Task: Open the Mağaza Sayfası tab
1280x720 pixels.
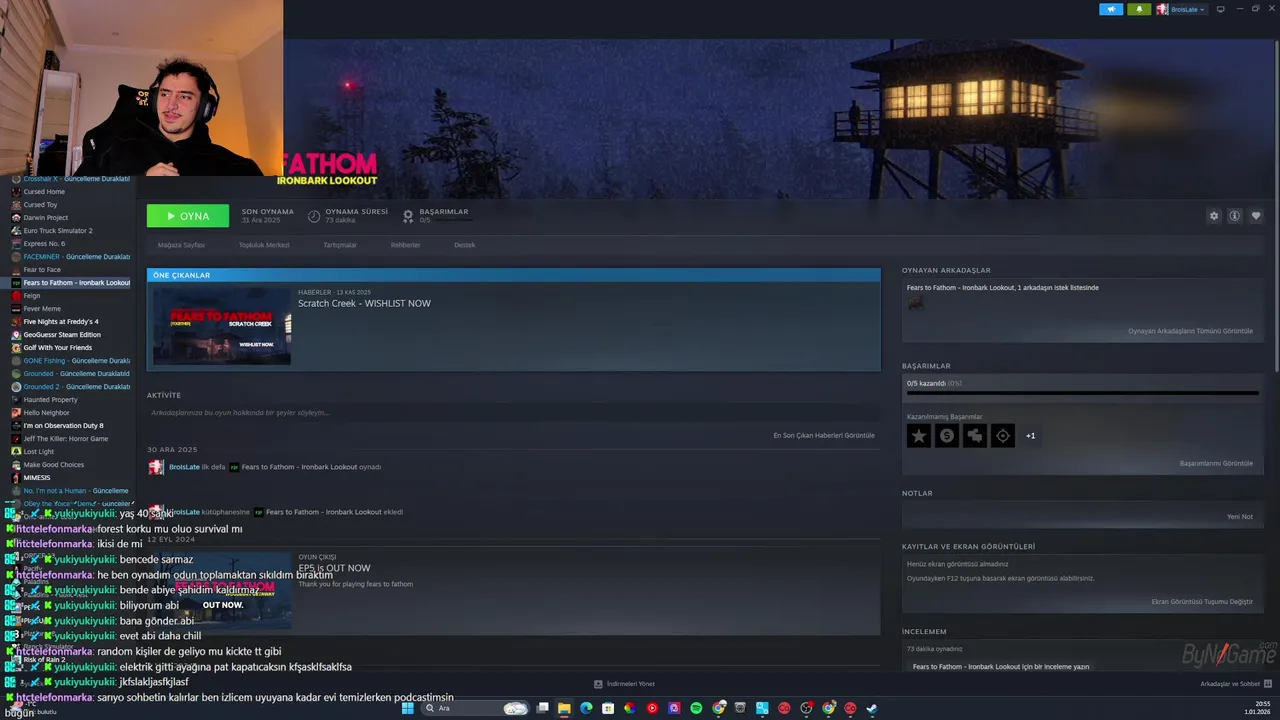Action: (x=181, y=245)
